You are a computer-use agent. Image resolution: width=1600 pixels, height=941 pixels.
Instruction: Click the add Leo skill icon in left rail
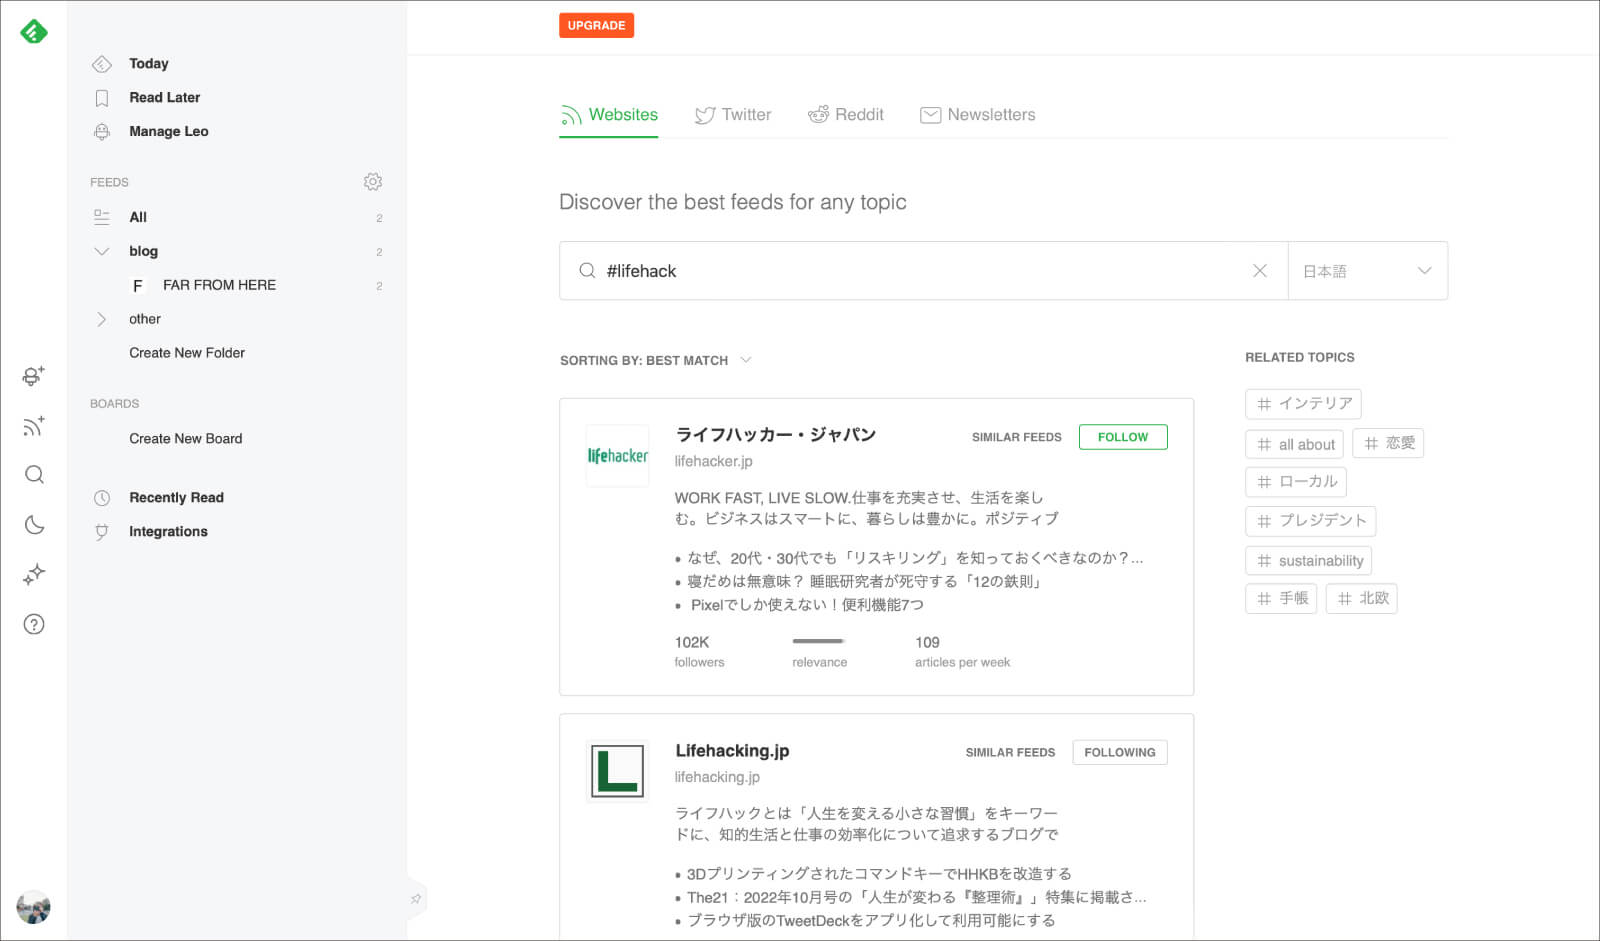[33, 376]
